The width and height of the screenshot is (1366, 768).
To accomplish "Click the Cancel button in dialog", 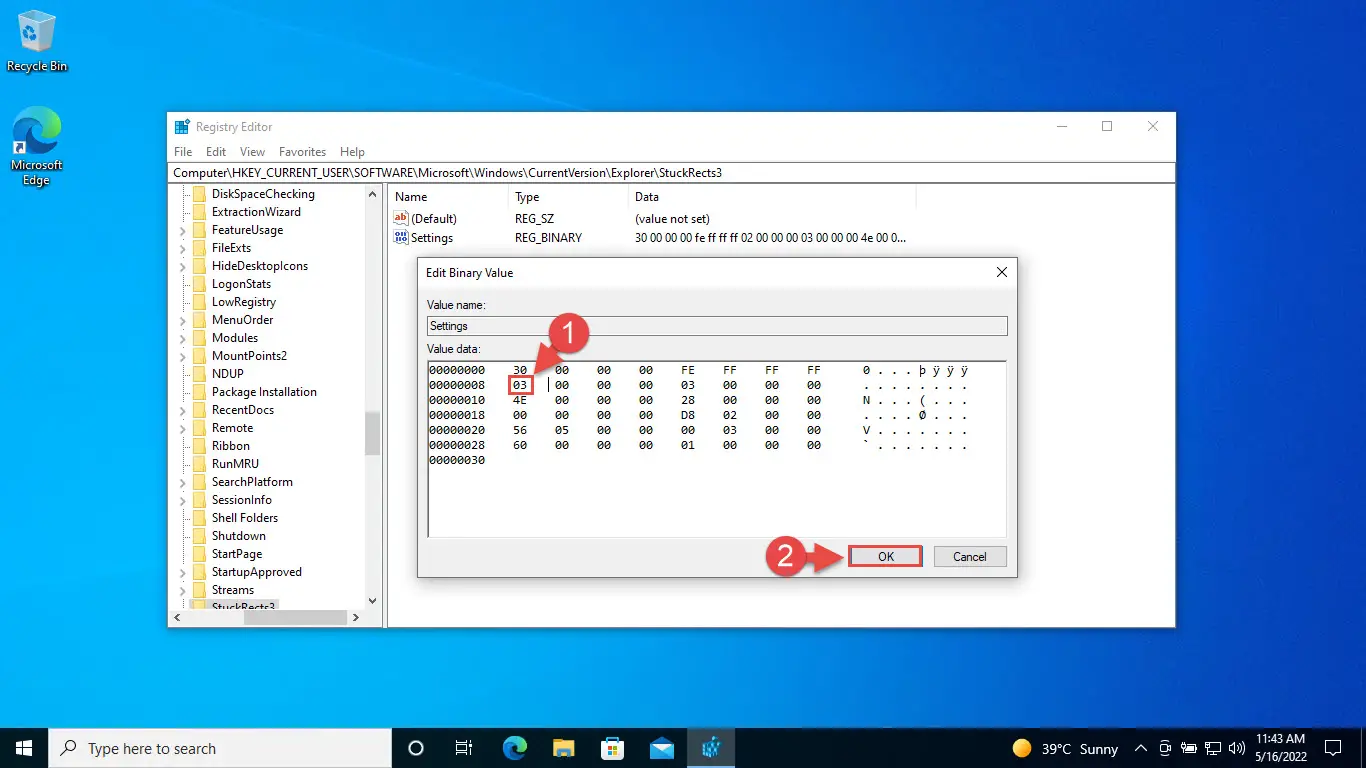I will coord(970,557).
